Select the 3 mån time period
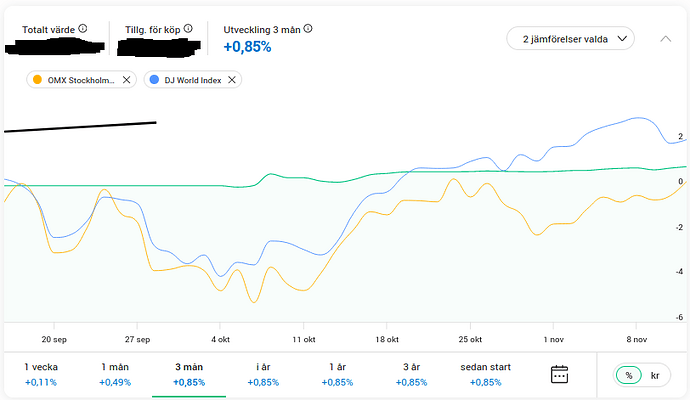The height and width of the screenshot is (400, 690). tap(189, 374)
